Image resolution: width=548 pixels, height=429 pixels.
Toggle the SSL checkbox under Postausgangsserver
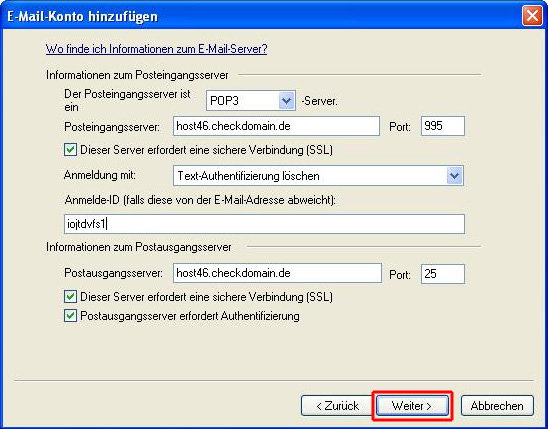[70, 297]
